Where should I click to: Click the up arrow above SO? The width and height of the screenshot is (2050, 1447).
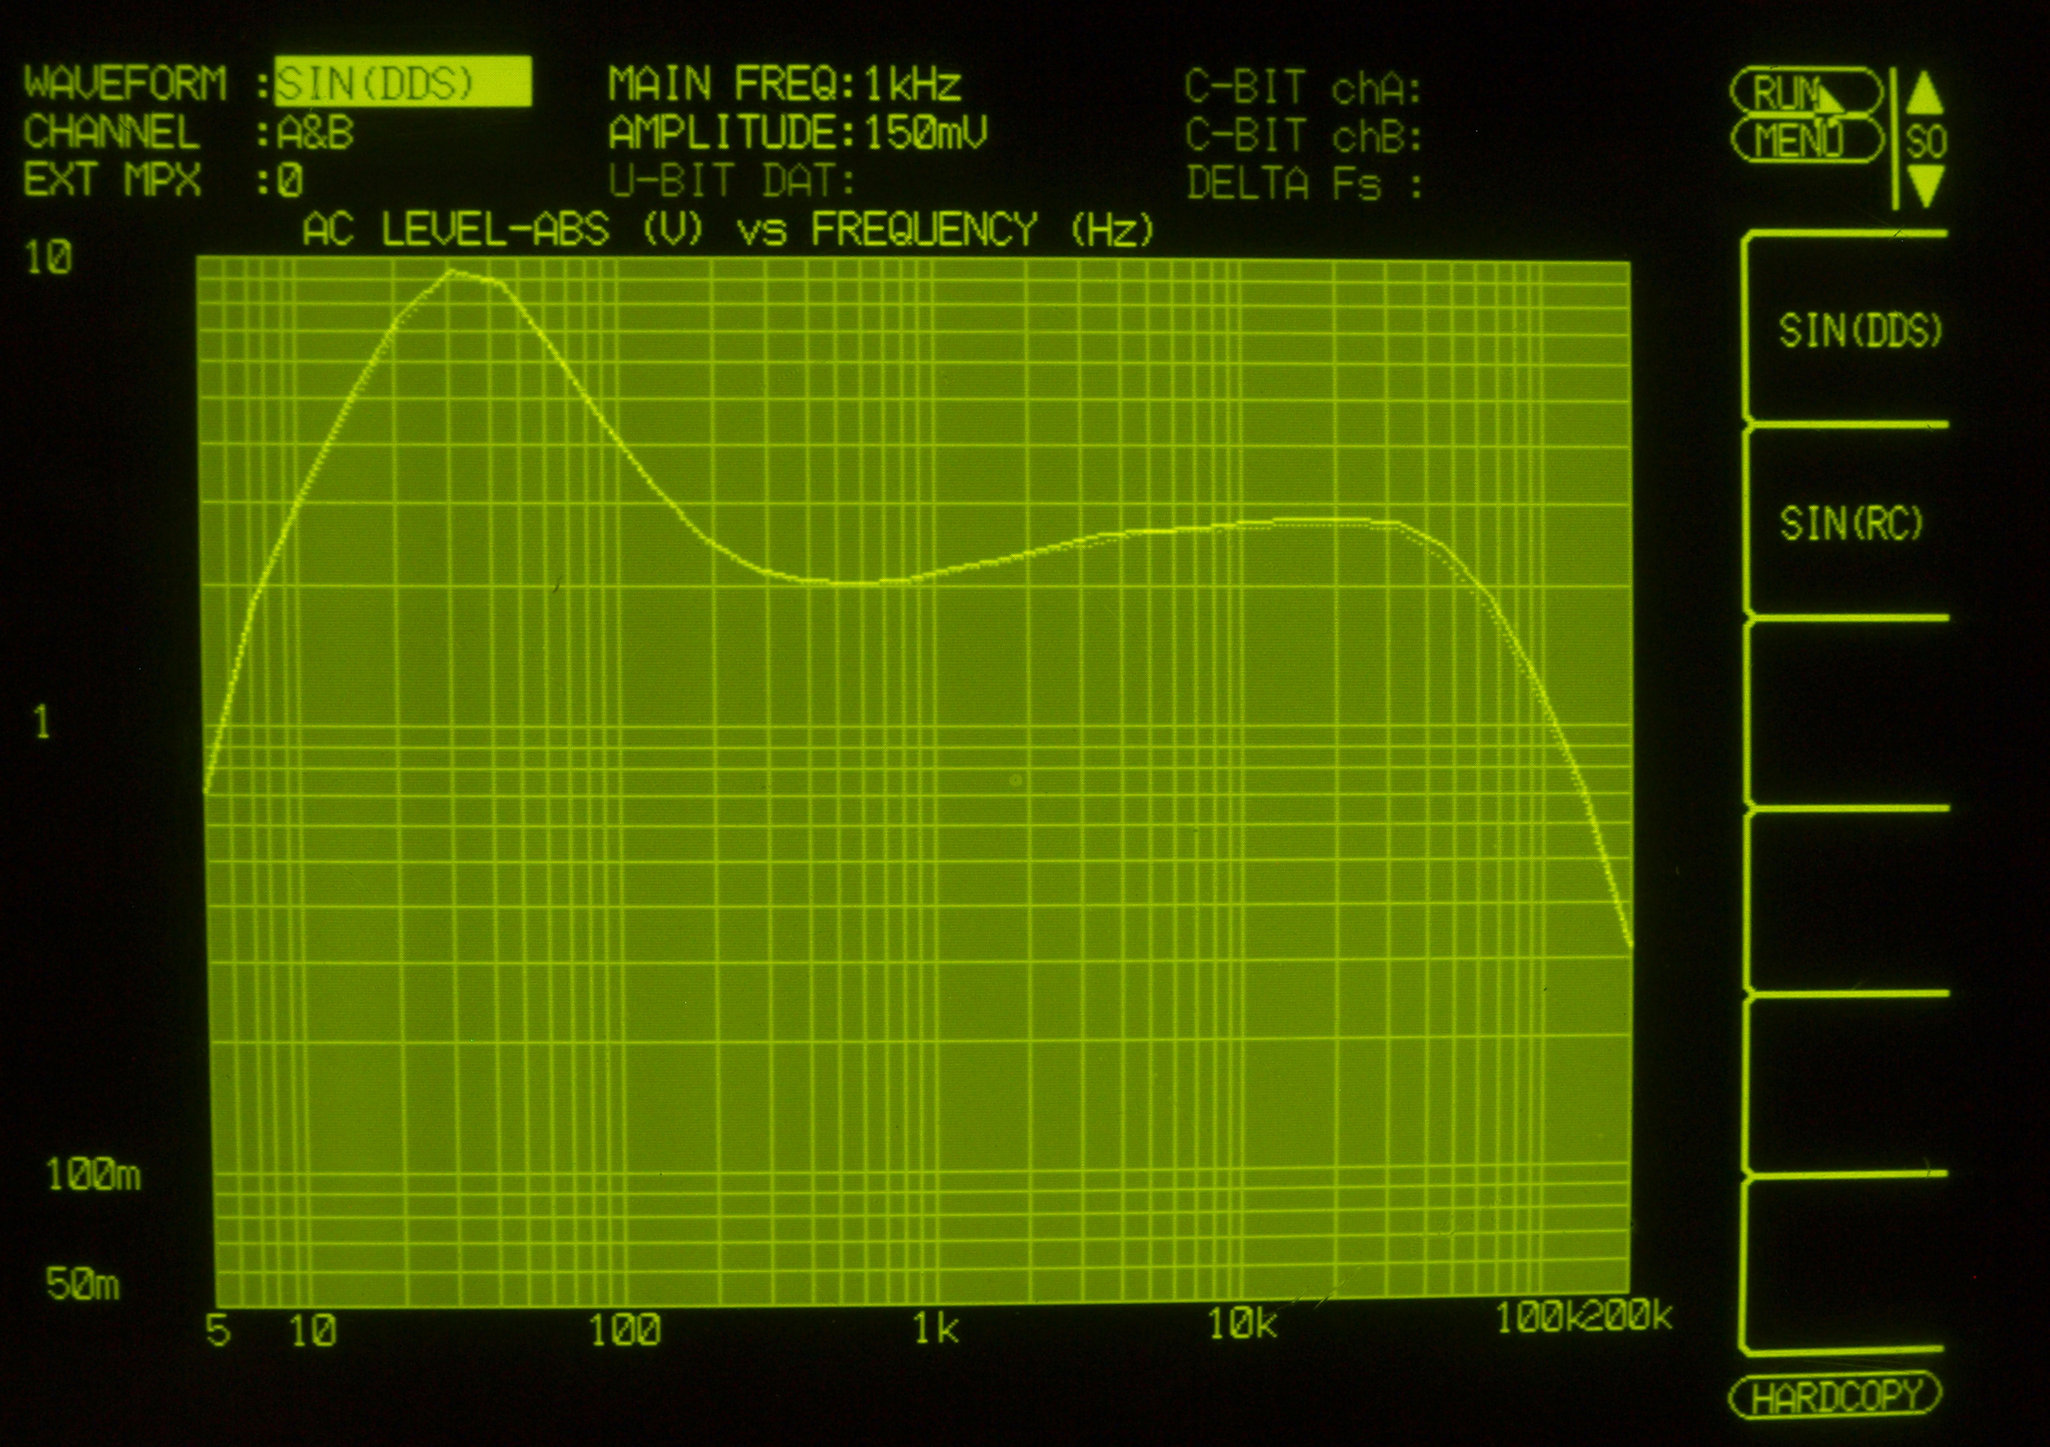click(1924, 95)
